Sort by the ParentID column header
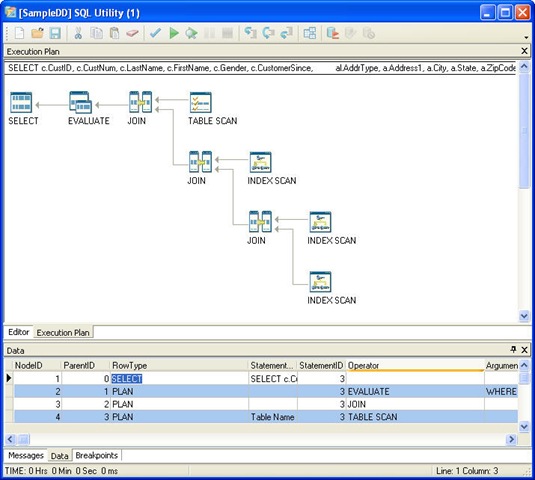The height and width of the screenshot is (480, 535). (86, 365)
